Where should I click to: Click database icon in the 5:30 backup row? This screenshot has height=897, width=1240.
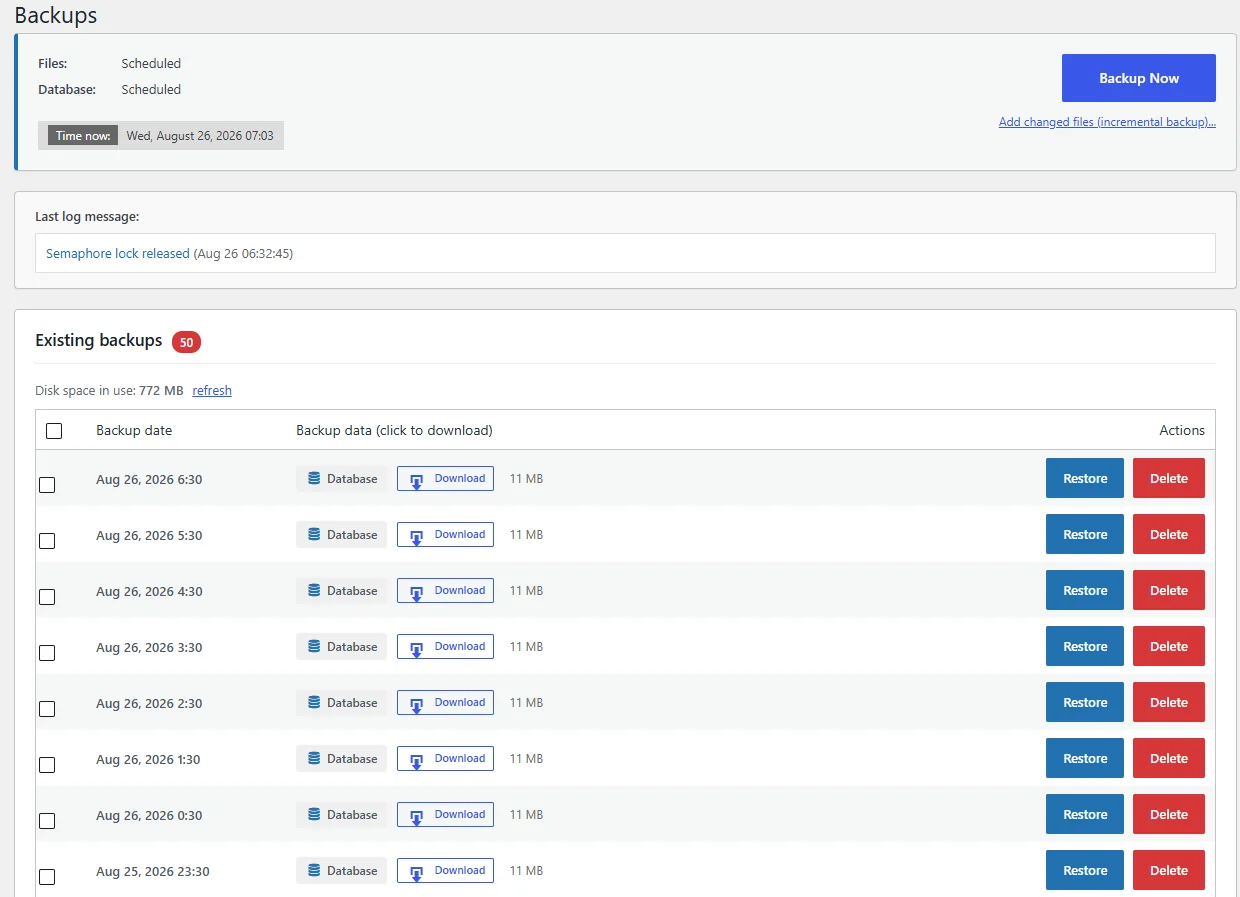point(314,535)
